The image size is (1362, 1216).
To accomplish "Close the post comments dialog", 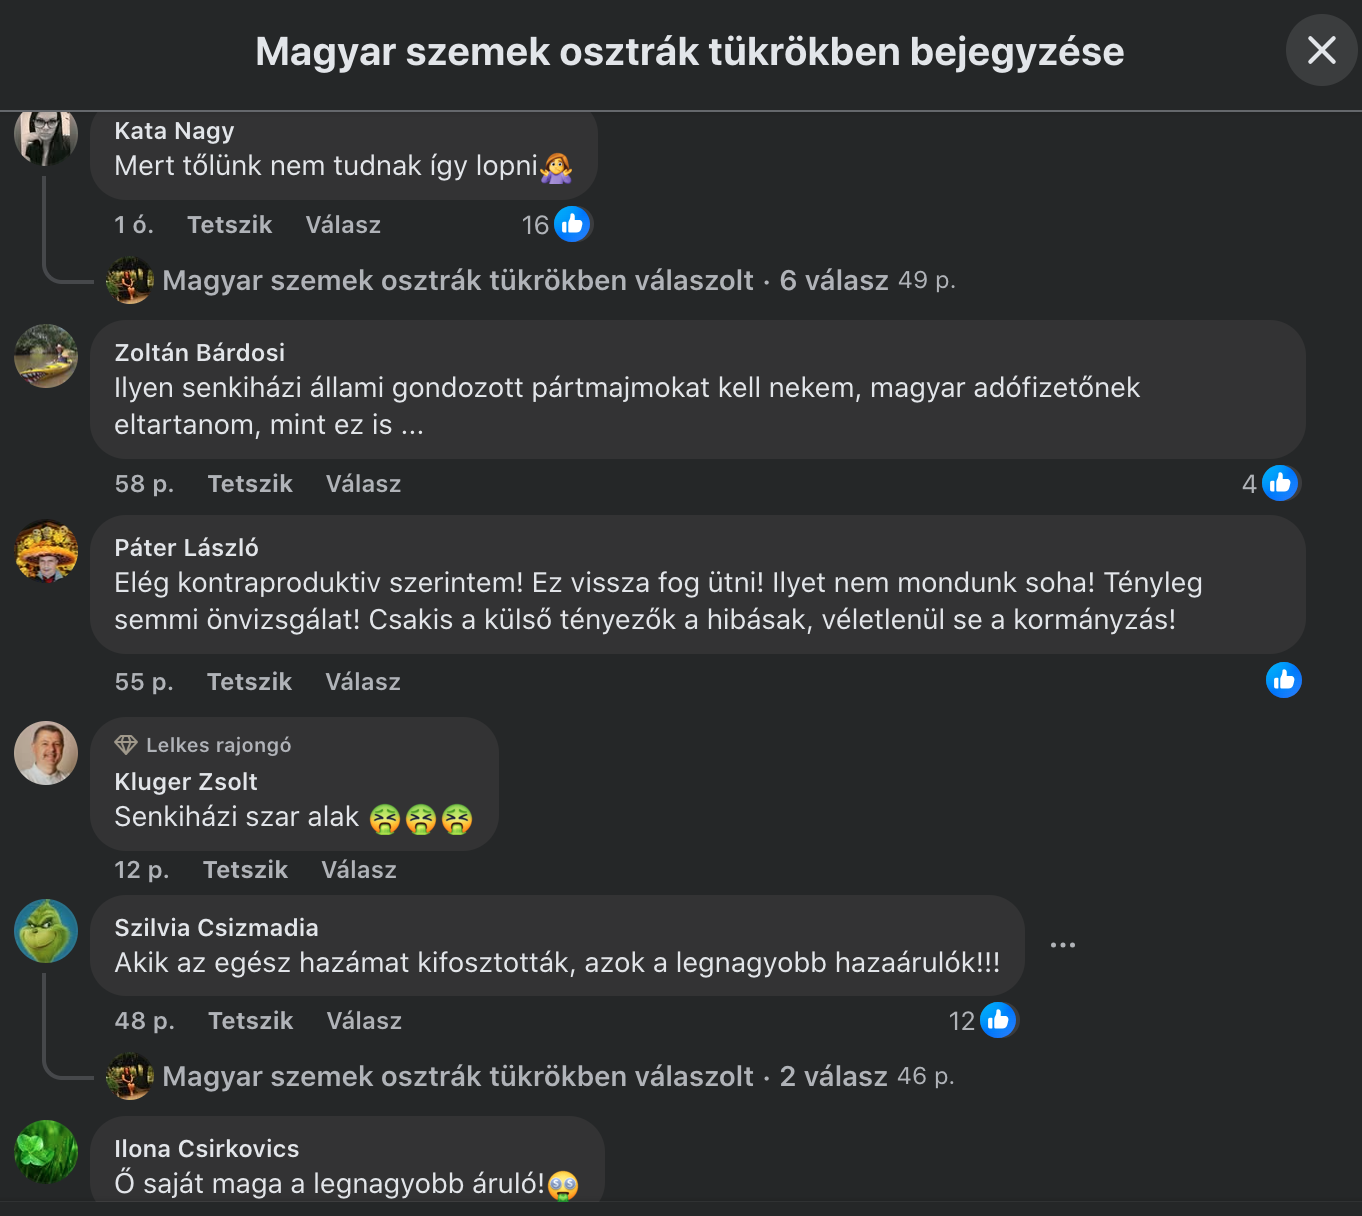I will [1321, 50].
